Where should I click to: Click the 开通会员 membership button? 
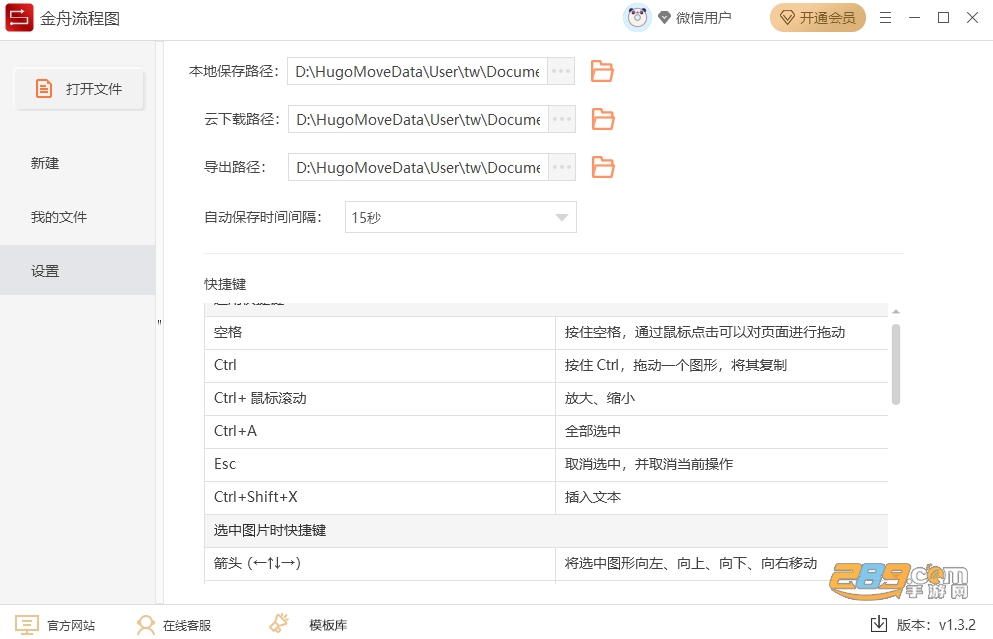click(x=818, y=18)
